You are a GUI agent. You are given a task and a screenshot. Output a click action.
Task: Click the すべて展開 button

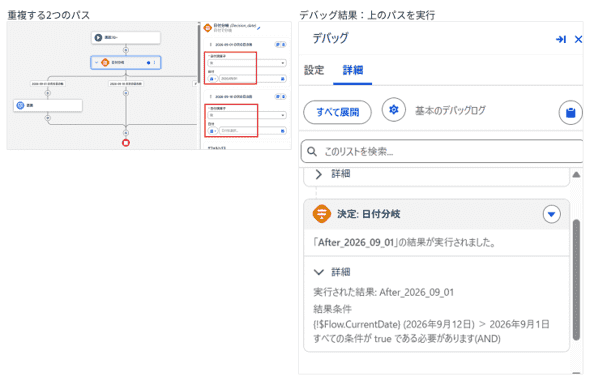click(x=338, y=112)
